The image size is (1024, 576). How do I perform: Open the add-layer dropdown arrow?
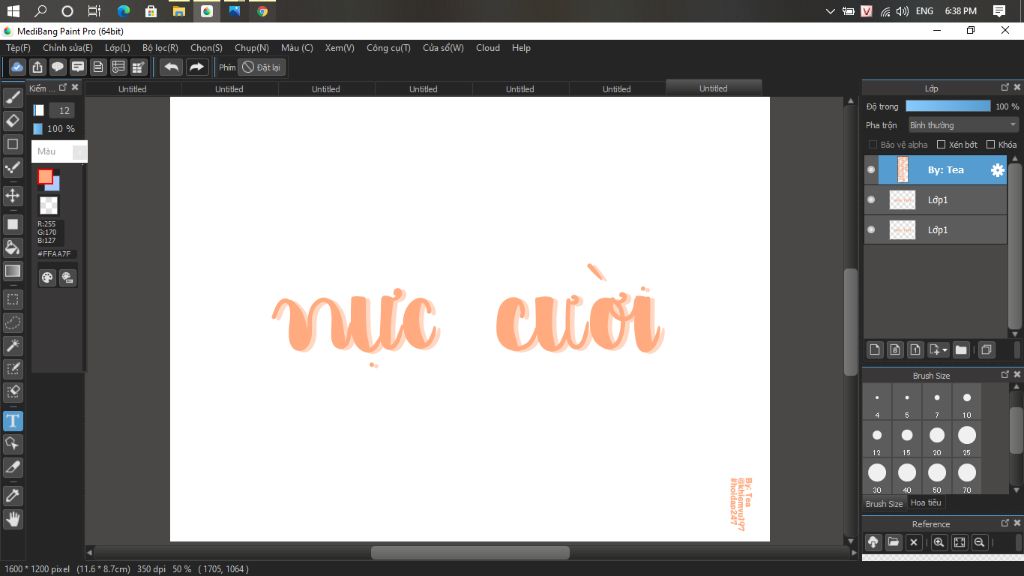(945, 351)
